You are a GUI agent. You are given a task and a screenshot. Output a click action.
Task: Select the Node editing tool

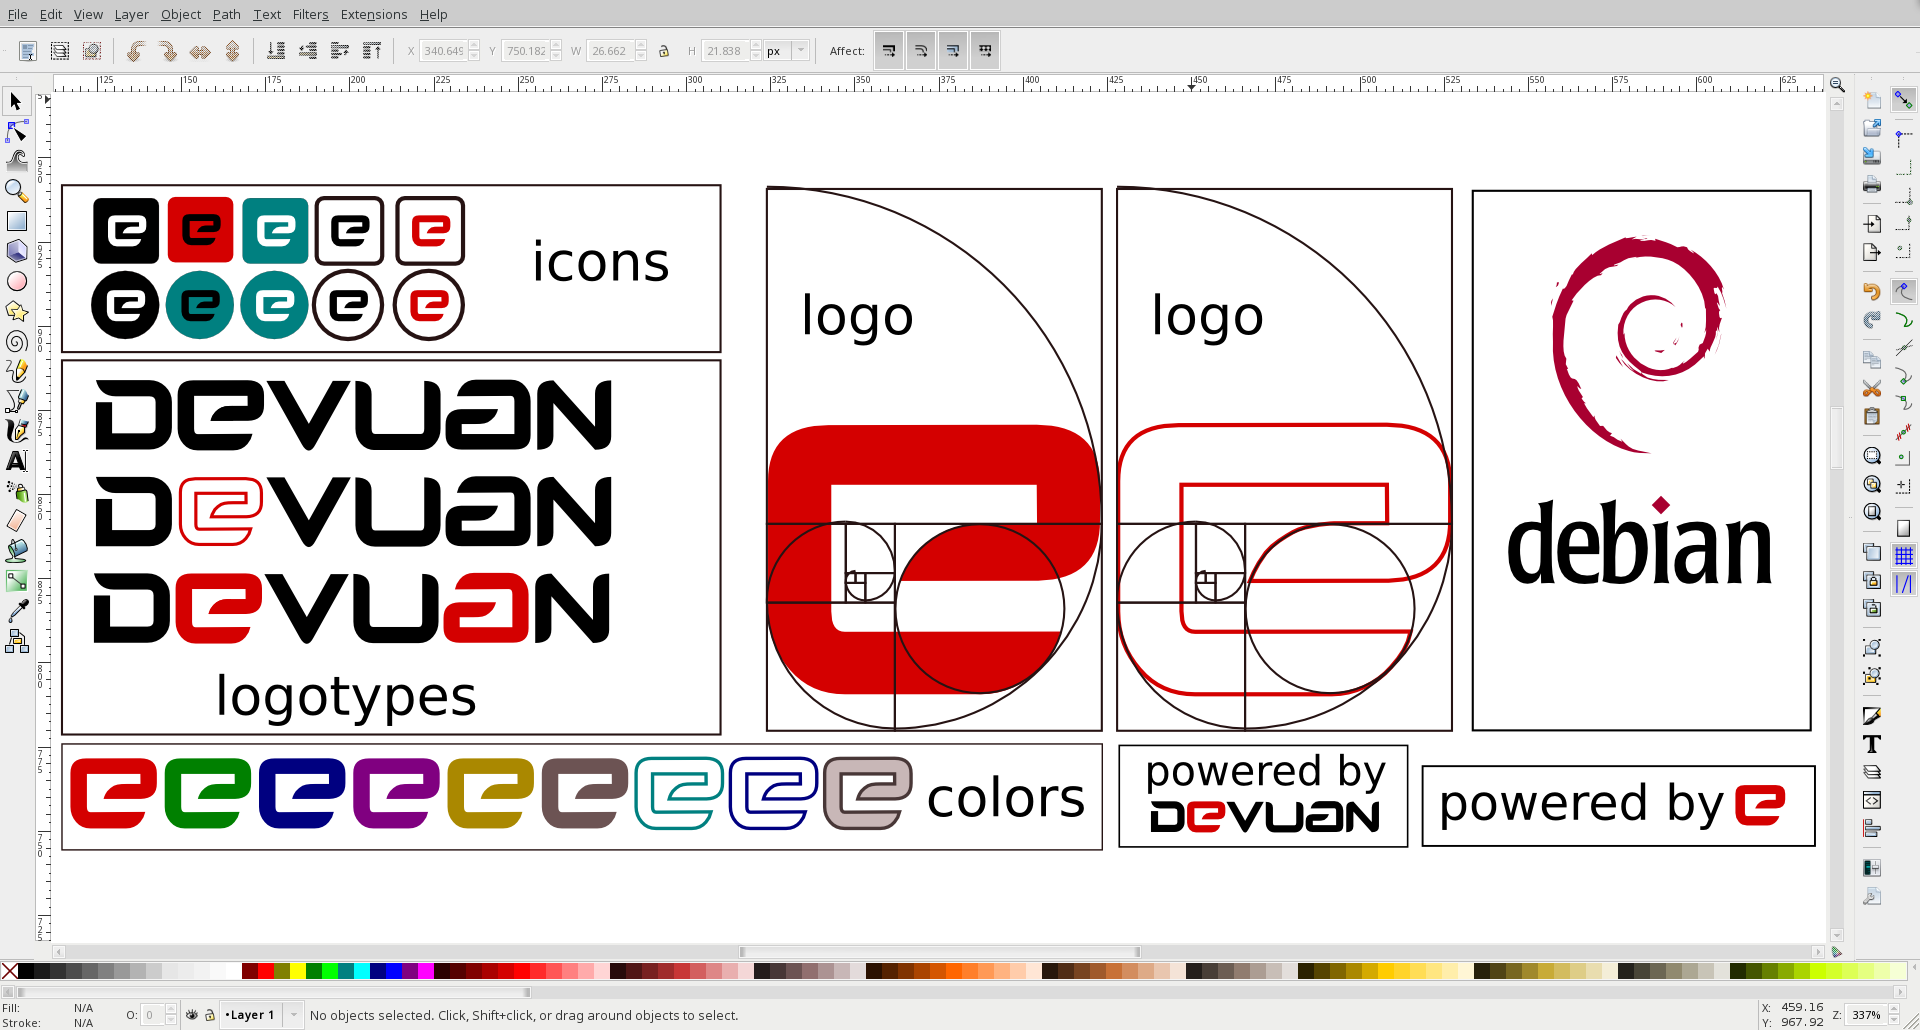16,131
